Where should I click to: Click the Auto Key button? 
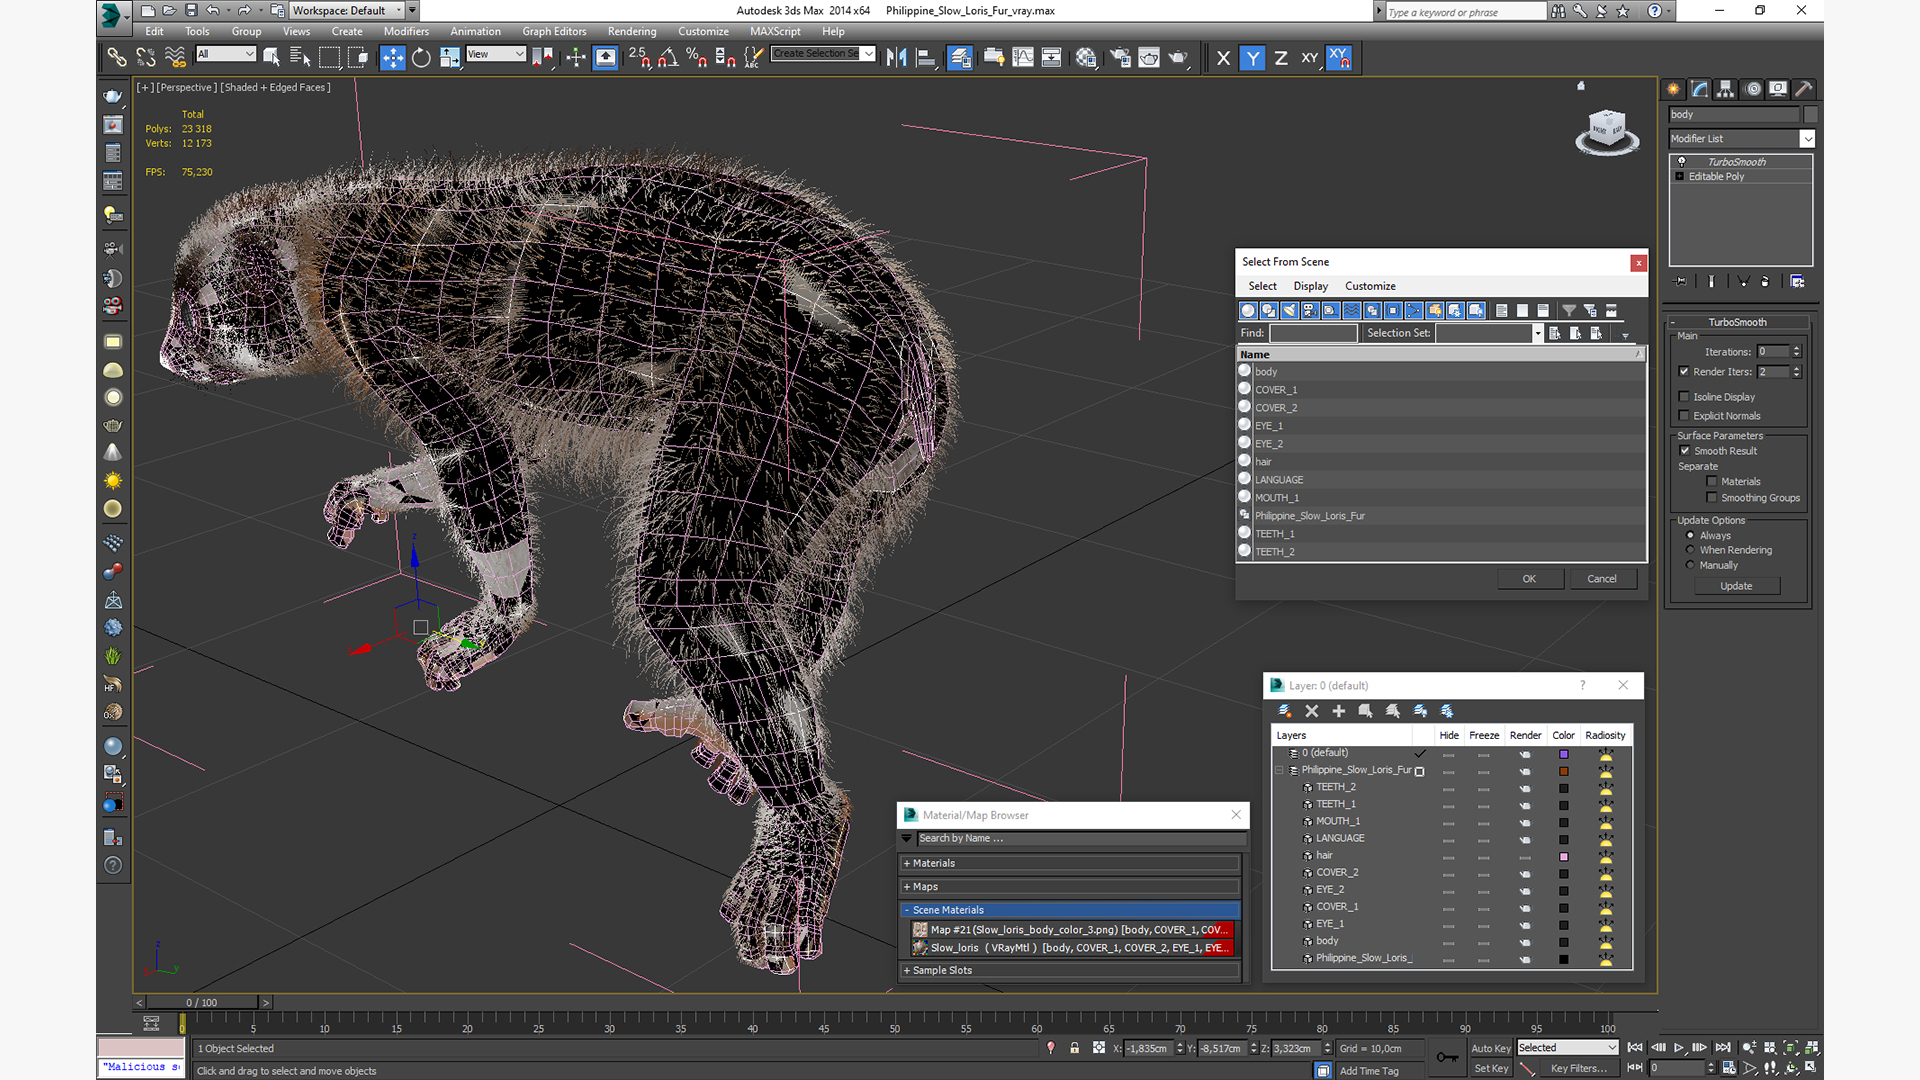coord(1491,1048)
